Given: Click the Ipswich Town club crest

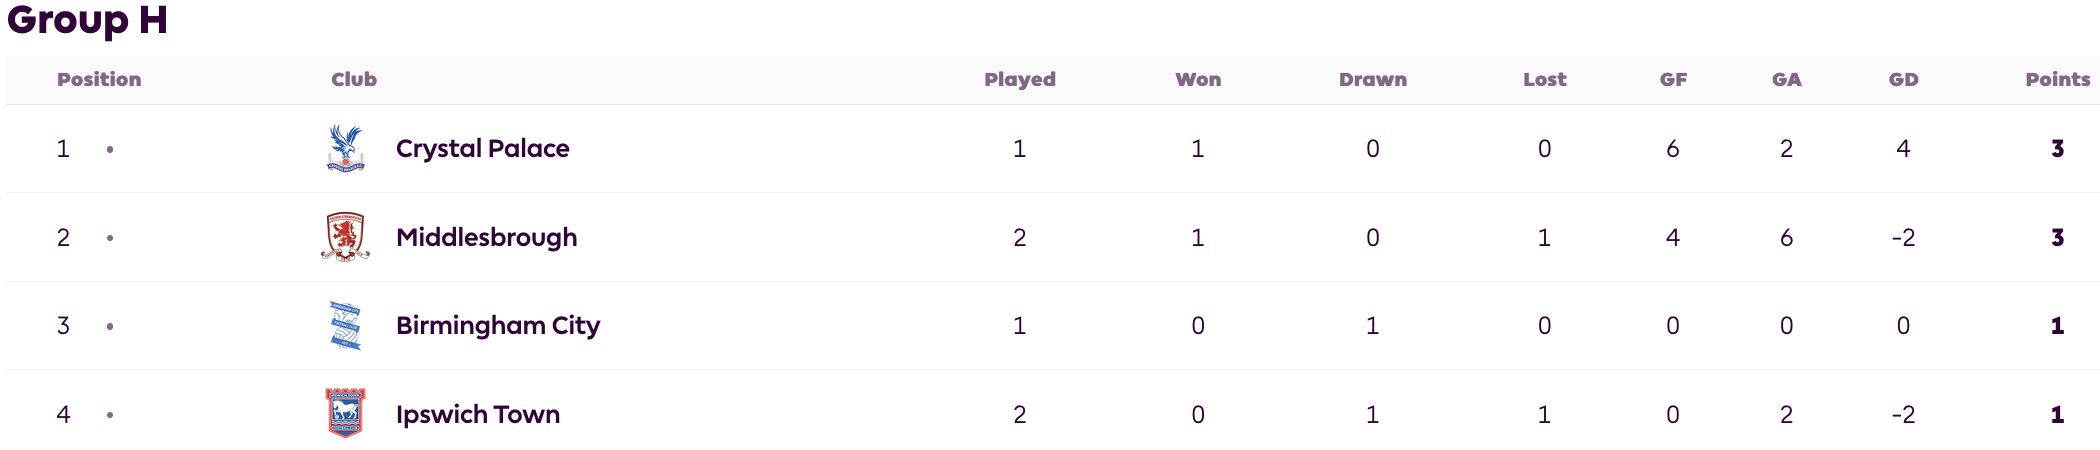Looking at the screenshot, I should tap(346, 414).
